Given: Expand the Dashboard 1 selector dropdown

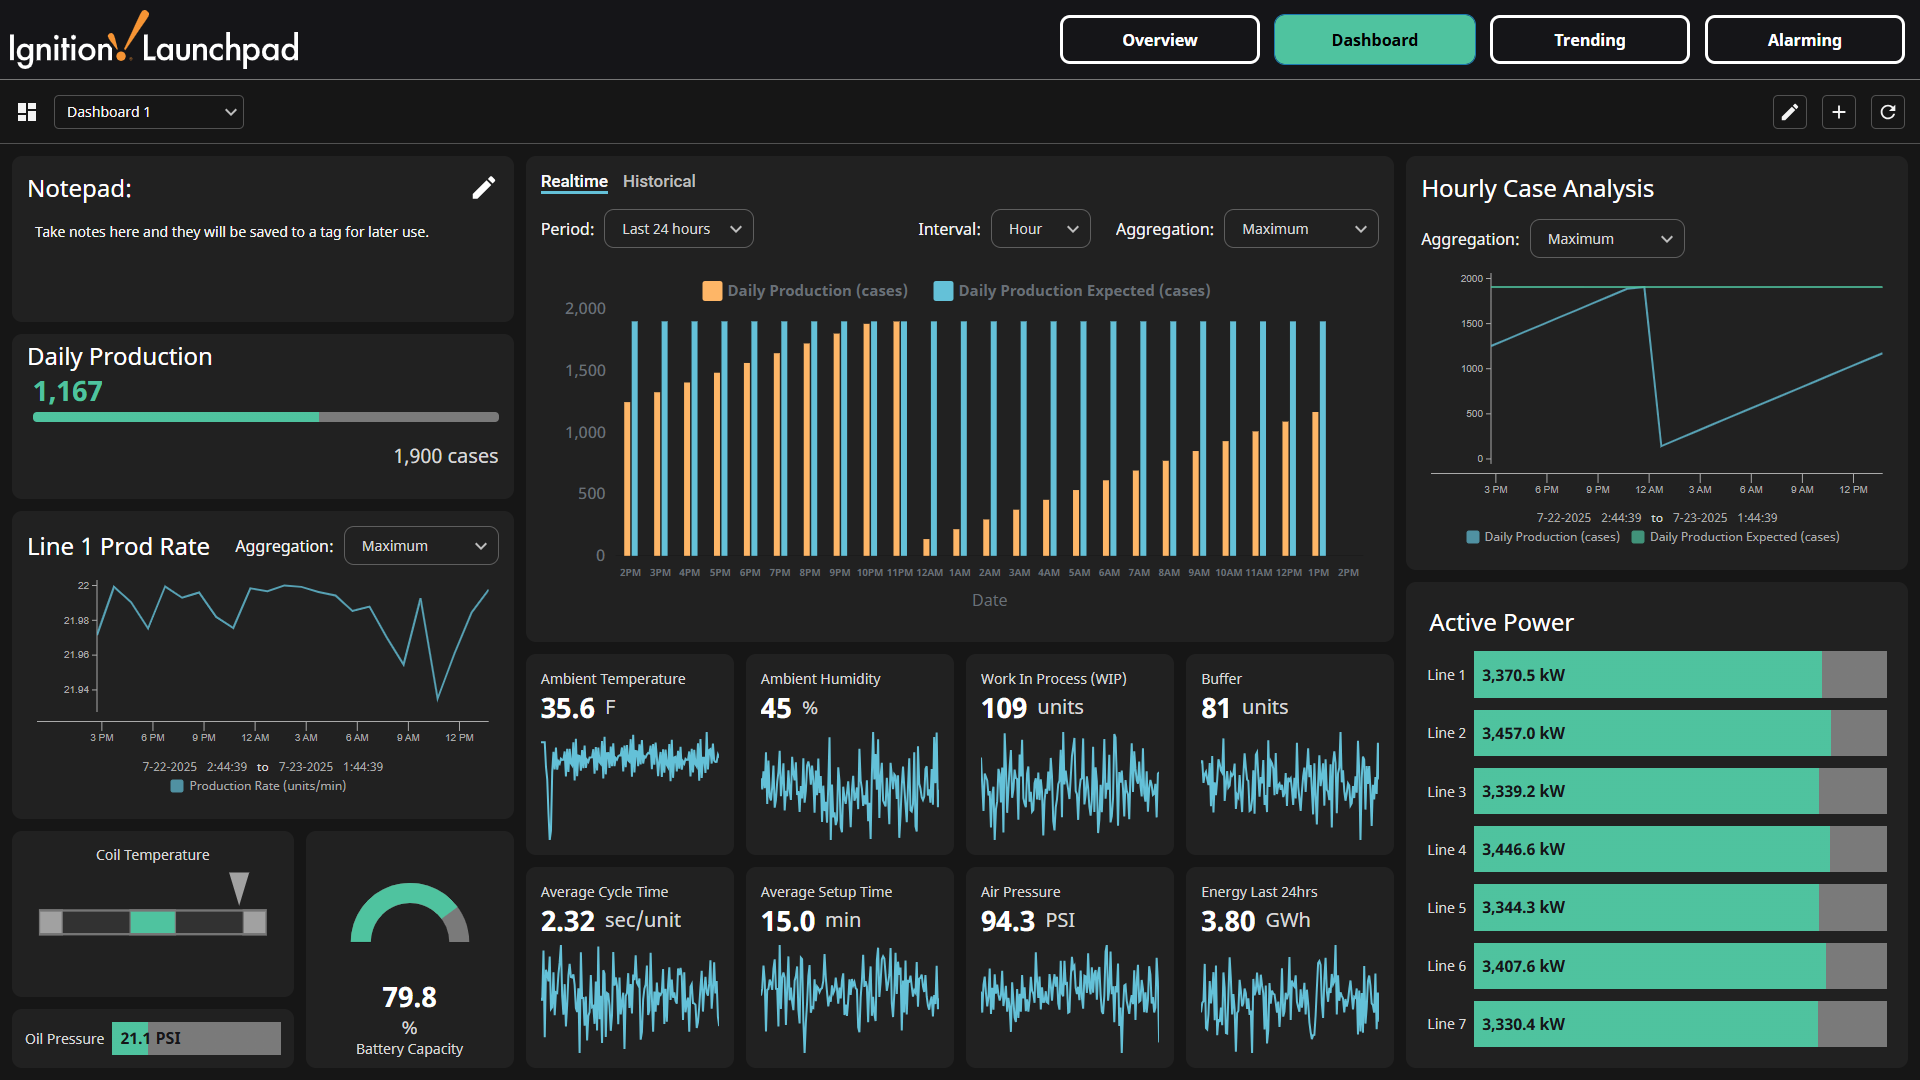Looking at the screenshot, I should point(148,111).
